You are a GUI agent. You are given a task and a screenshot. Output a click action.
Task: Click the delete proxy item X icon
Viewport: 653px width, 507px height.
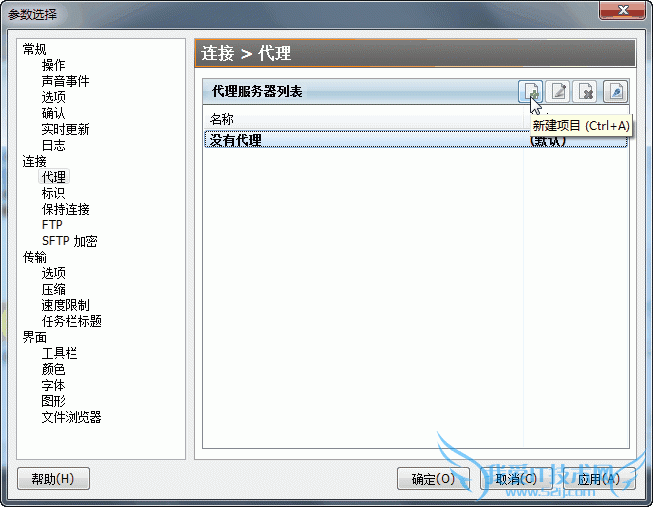click(585, 91)
